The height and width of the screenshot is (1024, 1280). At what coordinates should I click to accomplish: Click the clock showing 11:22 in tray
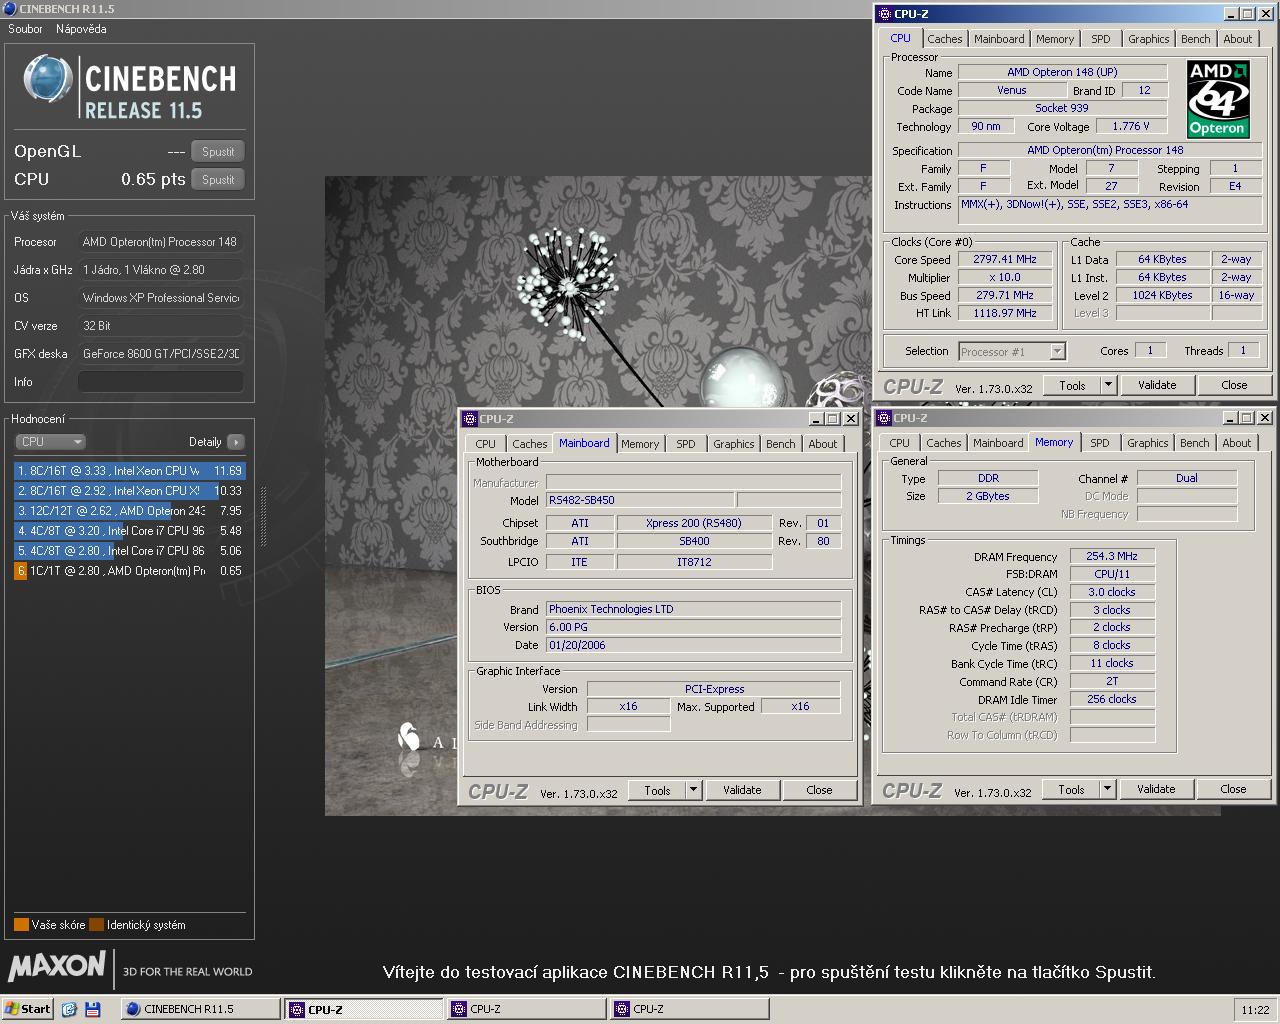click(1255, 1010)
